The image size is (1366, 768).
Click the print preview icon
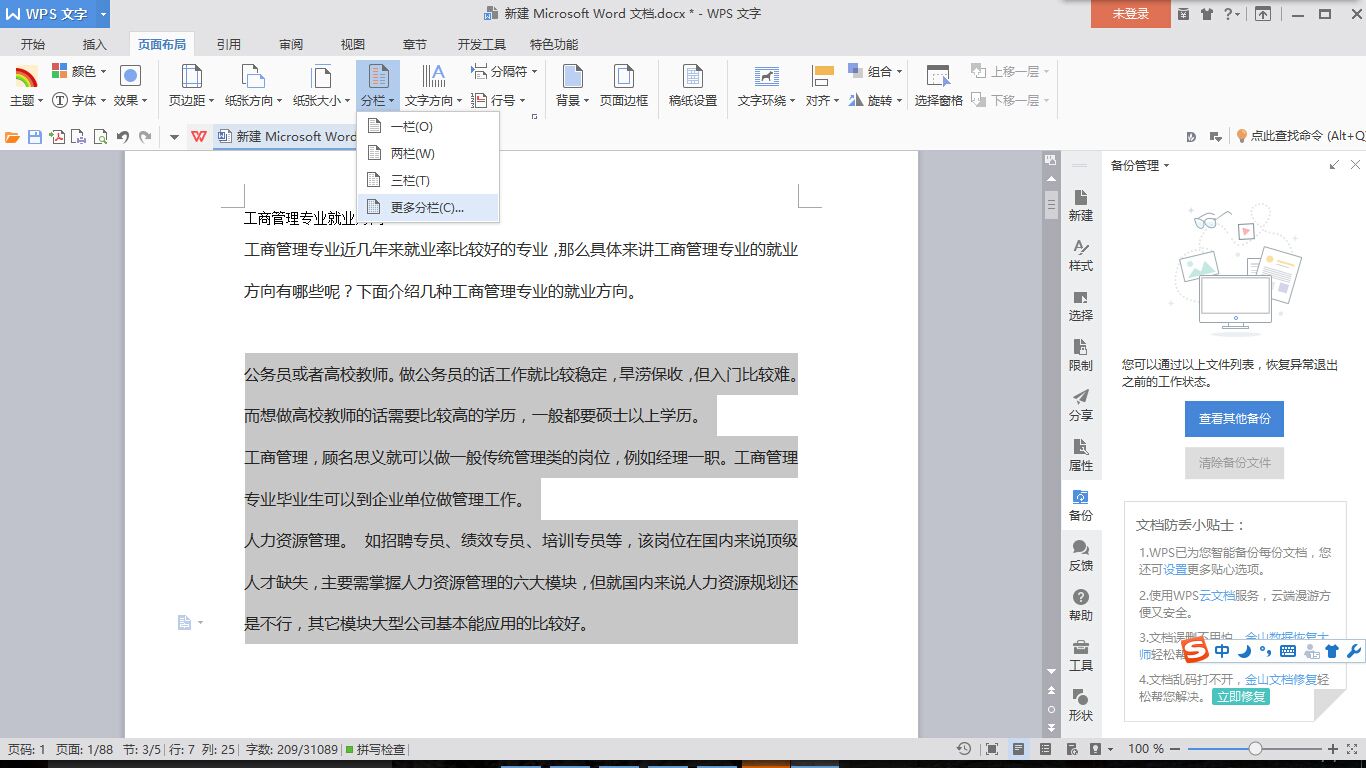[x=101, y=137]
